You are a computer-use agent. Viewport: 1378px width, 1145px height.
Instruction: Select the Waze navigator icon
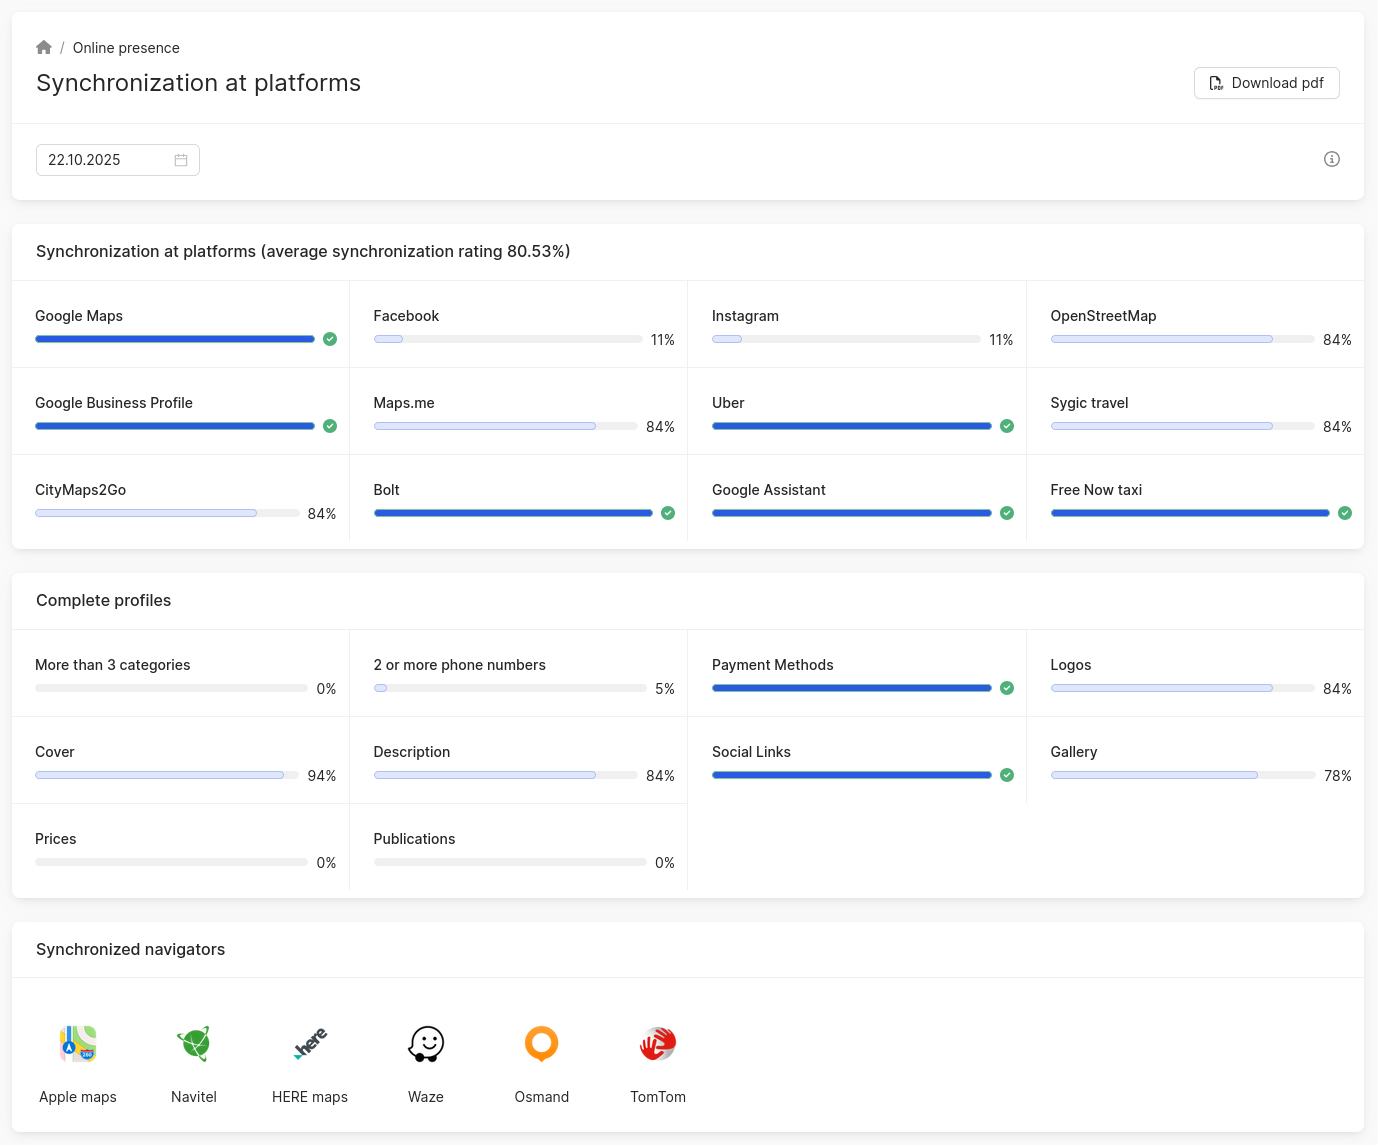(x=426, y=1044)
